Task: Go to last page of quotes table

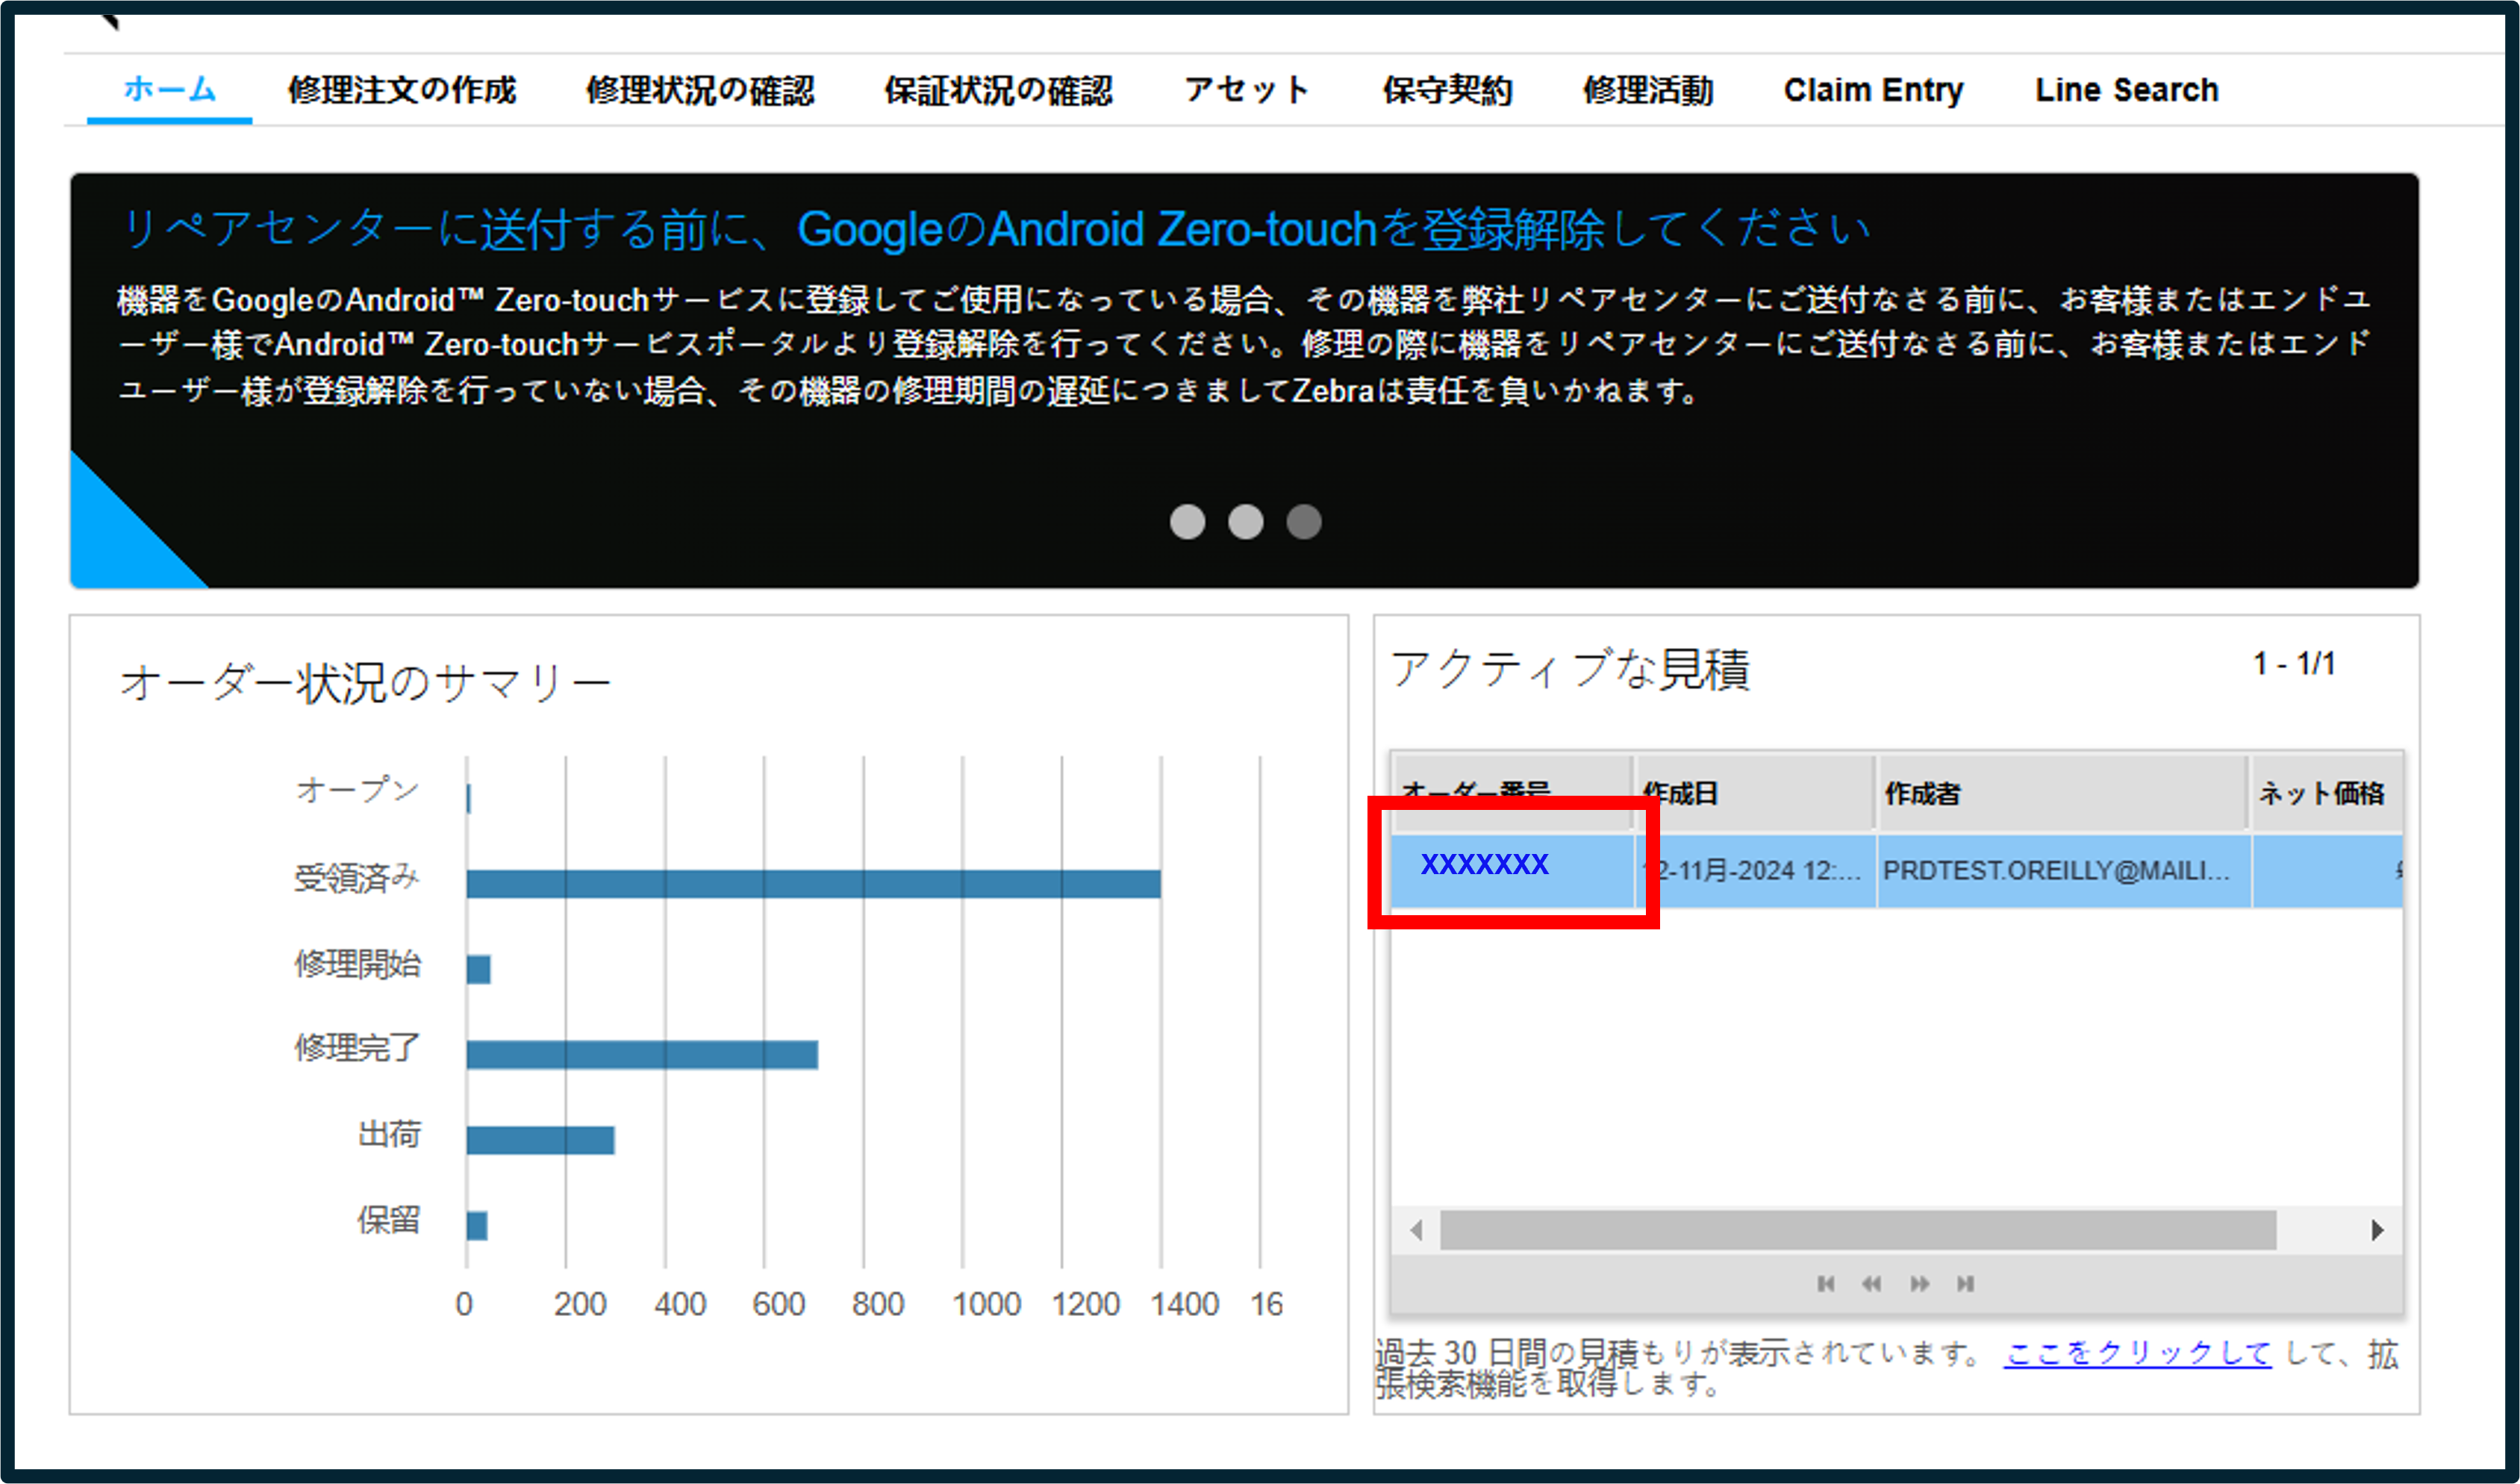Action: coord(1966,1283)
